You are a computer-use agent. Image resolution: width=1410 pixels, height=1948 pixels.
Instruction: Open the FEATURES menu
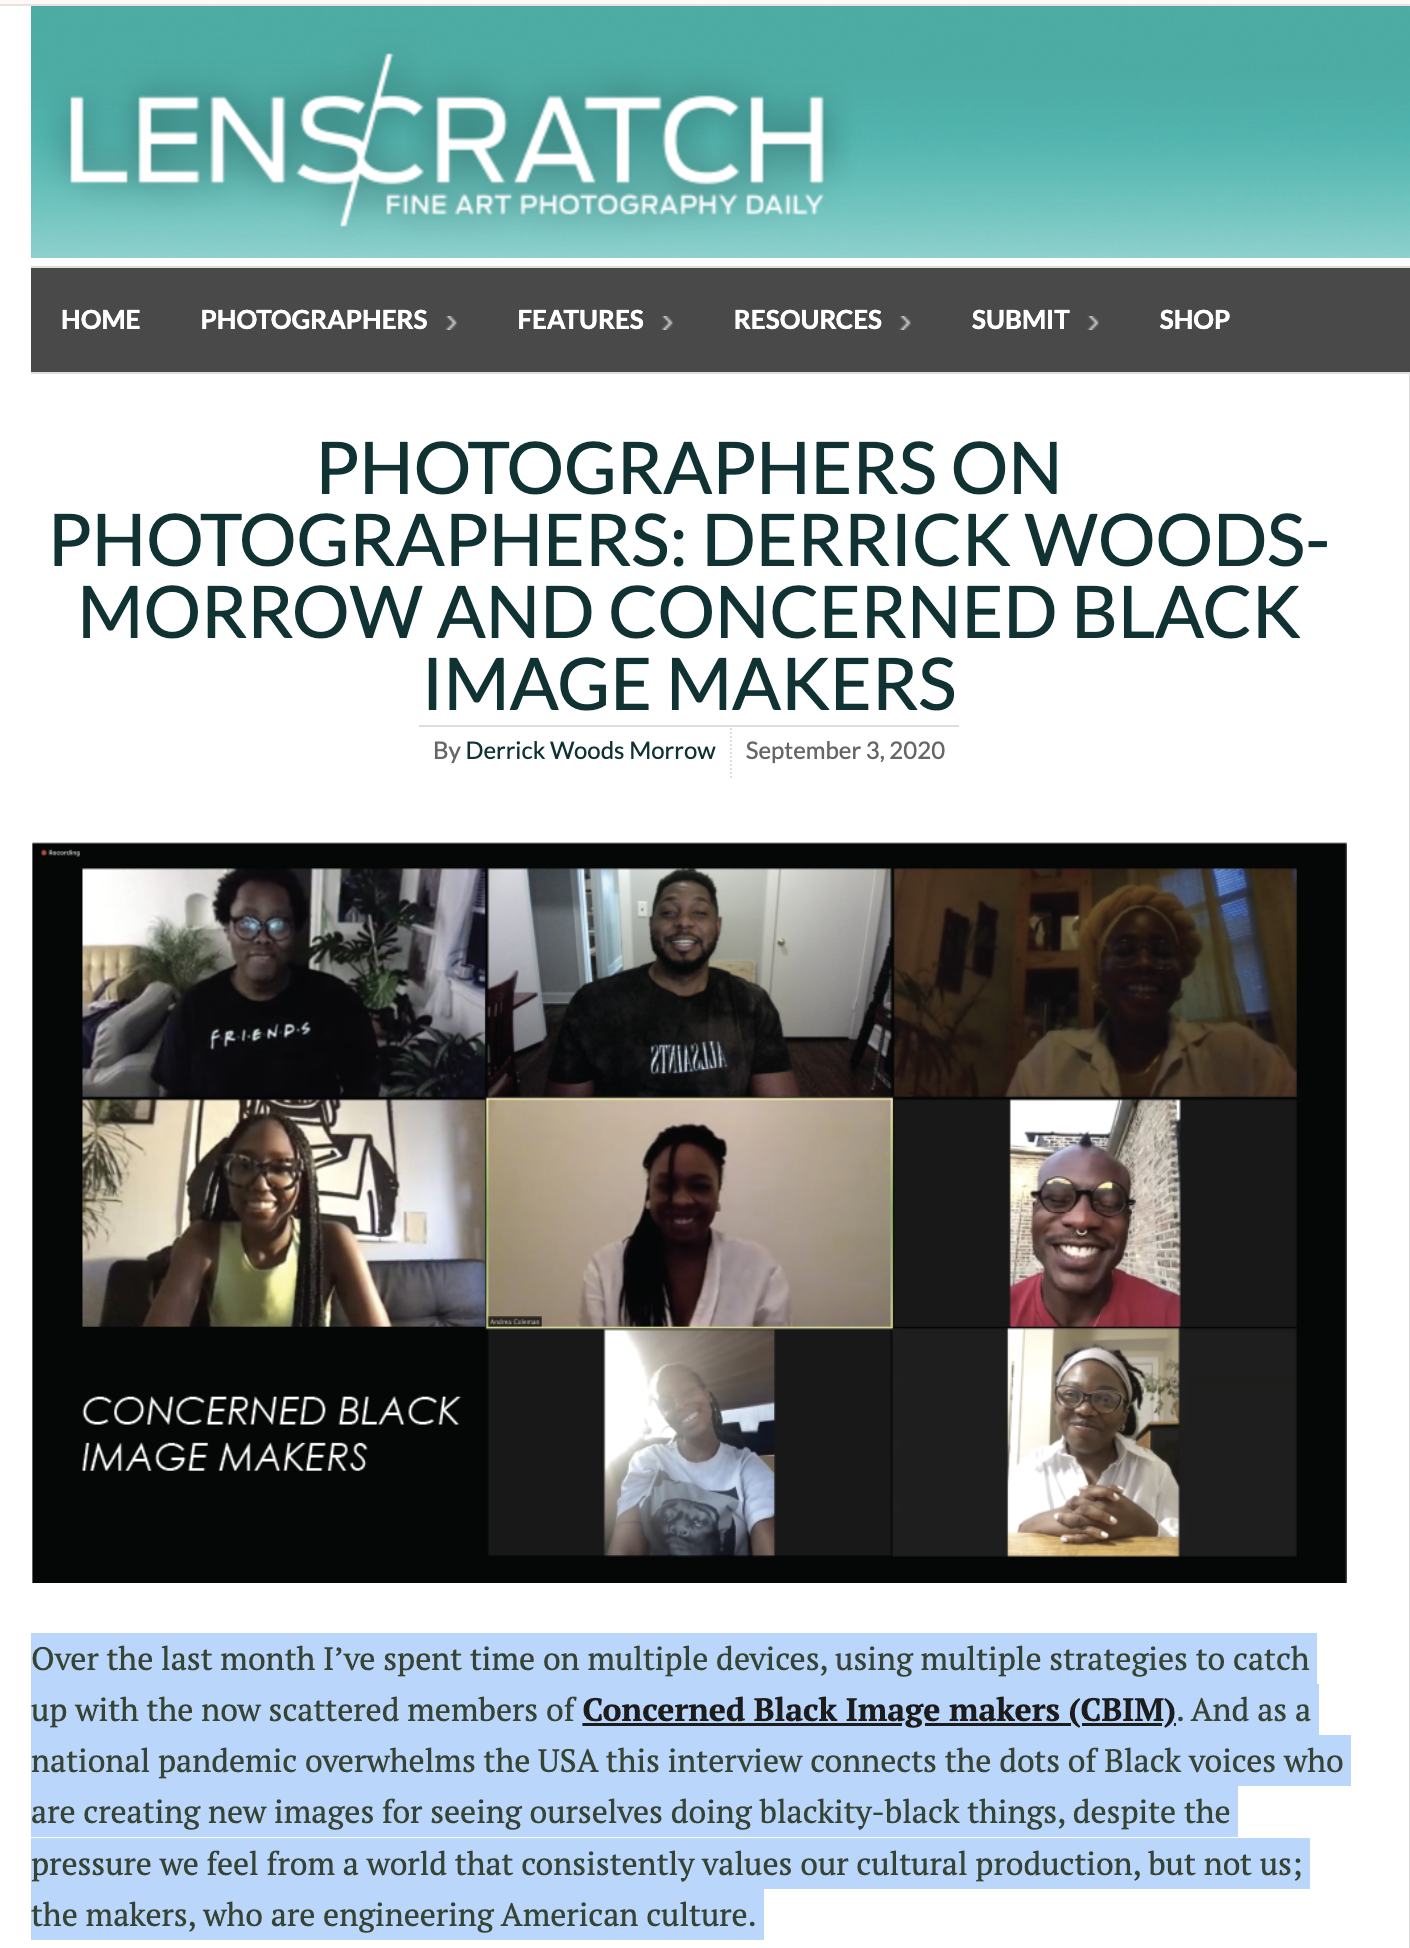click(580, 320)
